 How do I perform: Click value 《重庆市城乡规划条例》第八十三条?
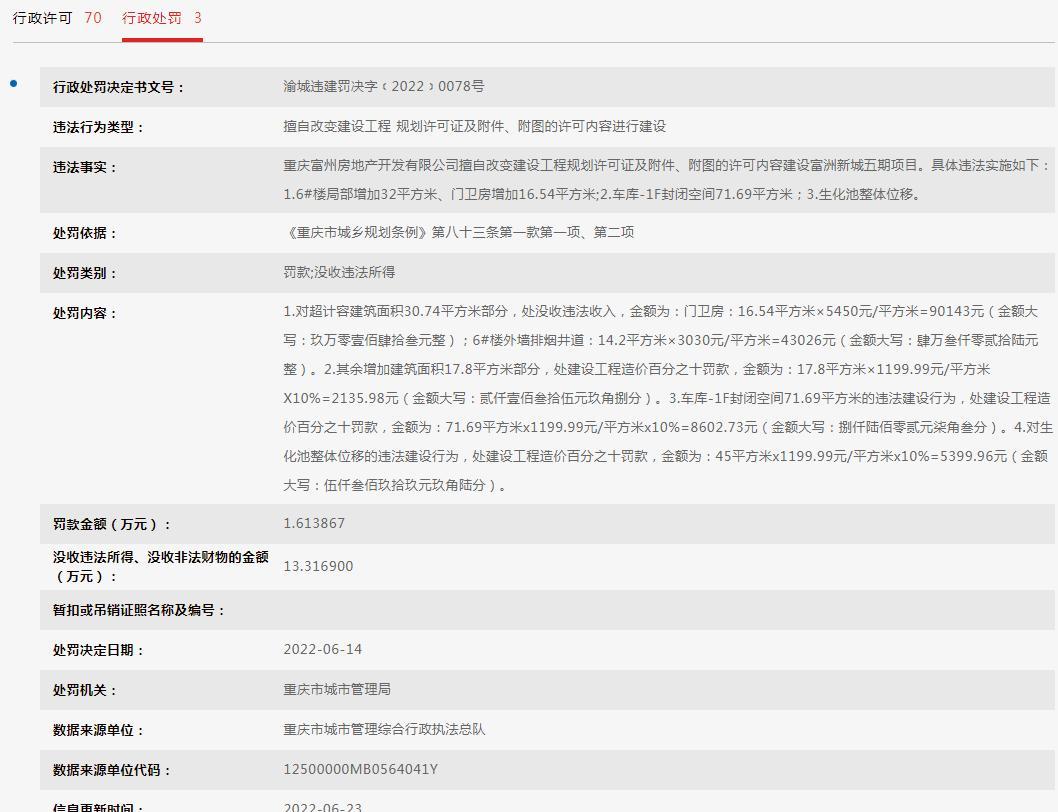pyautogui.click(x=459, y=232)
